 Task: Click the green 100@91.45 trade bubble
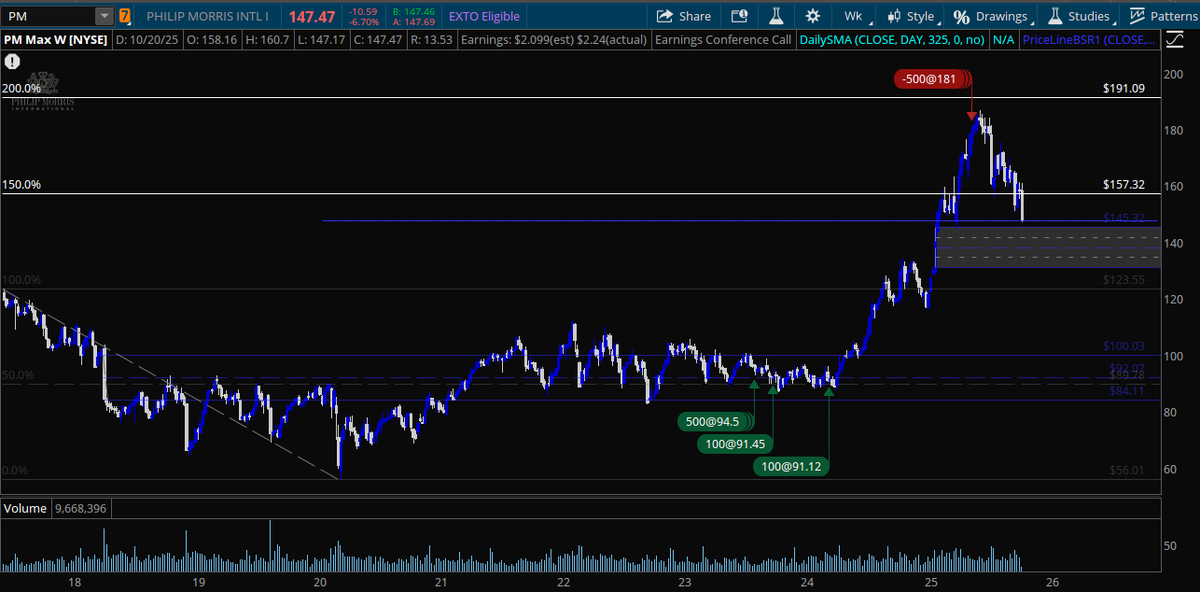[735, 443]
